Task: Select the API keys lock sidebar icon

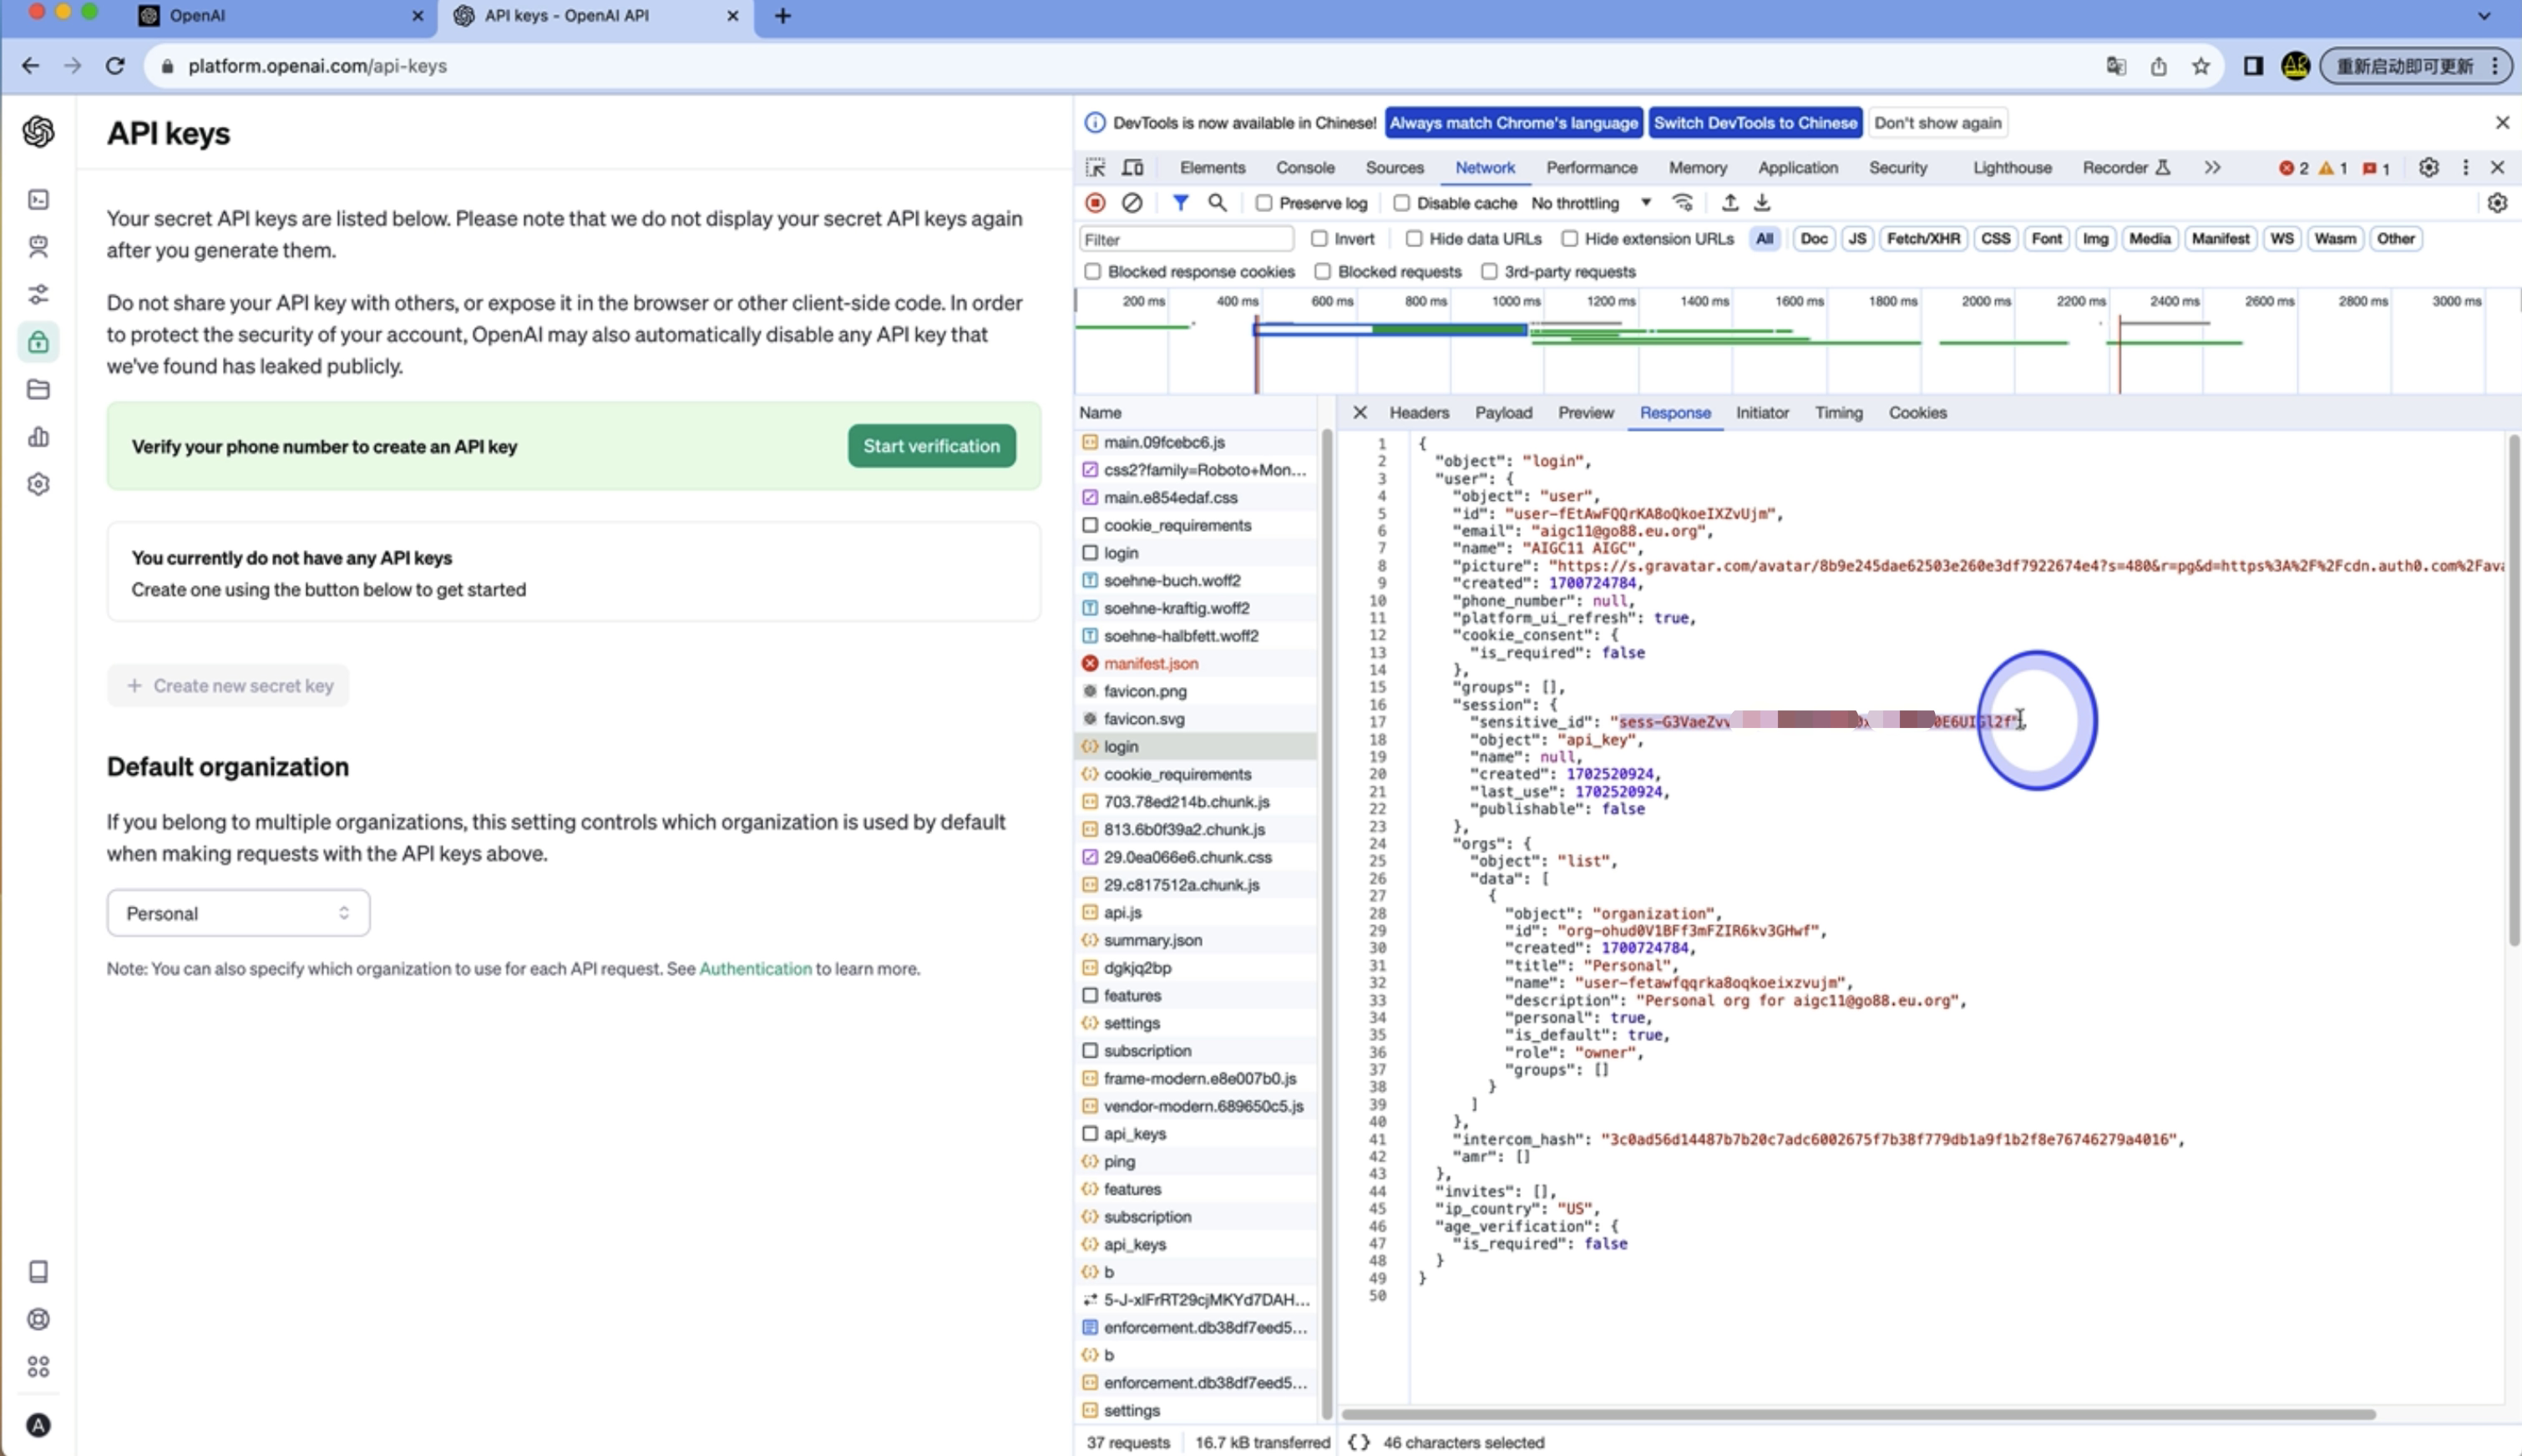Action: [x=38, y=342]
